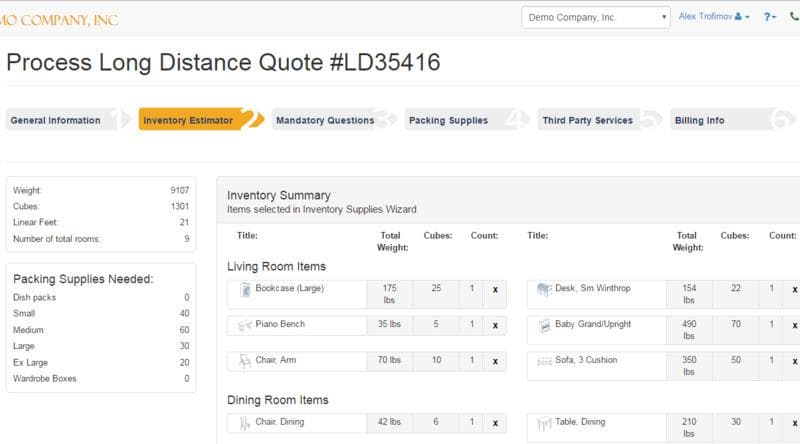Click the Medium boxes count 60
This screenshot has width=800, height=444.
coord(184,330)
